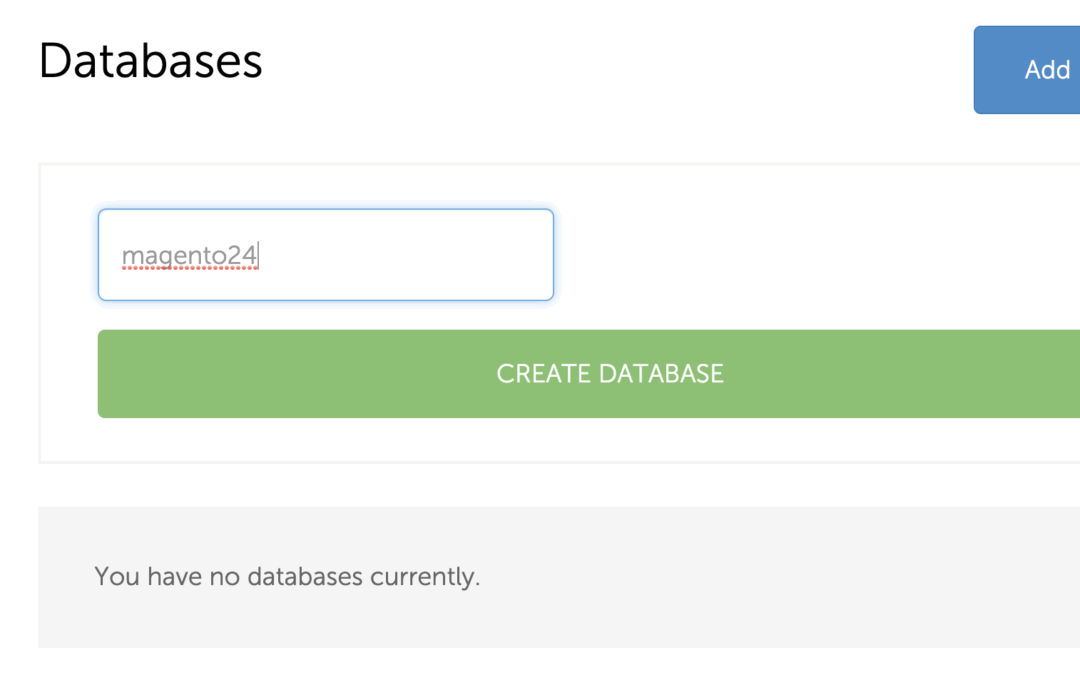The height and width of the screenshot is (675, 1080).
Task: Focus the database name input field
Action: [325, 255]
